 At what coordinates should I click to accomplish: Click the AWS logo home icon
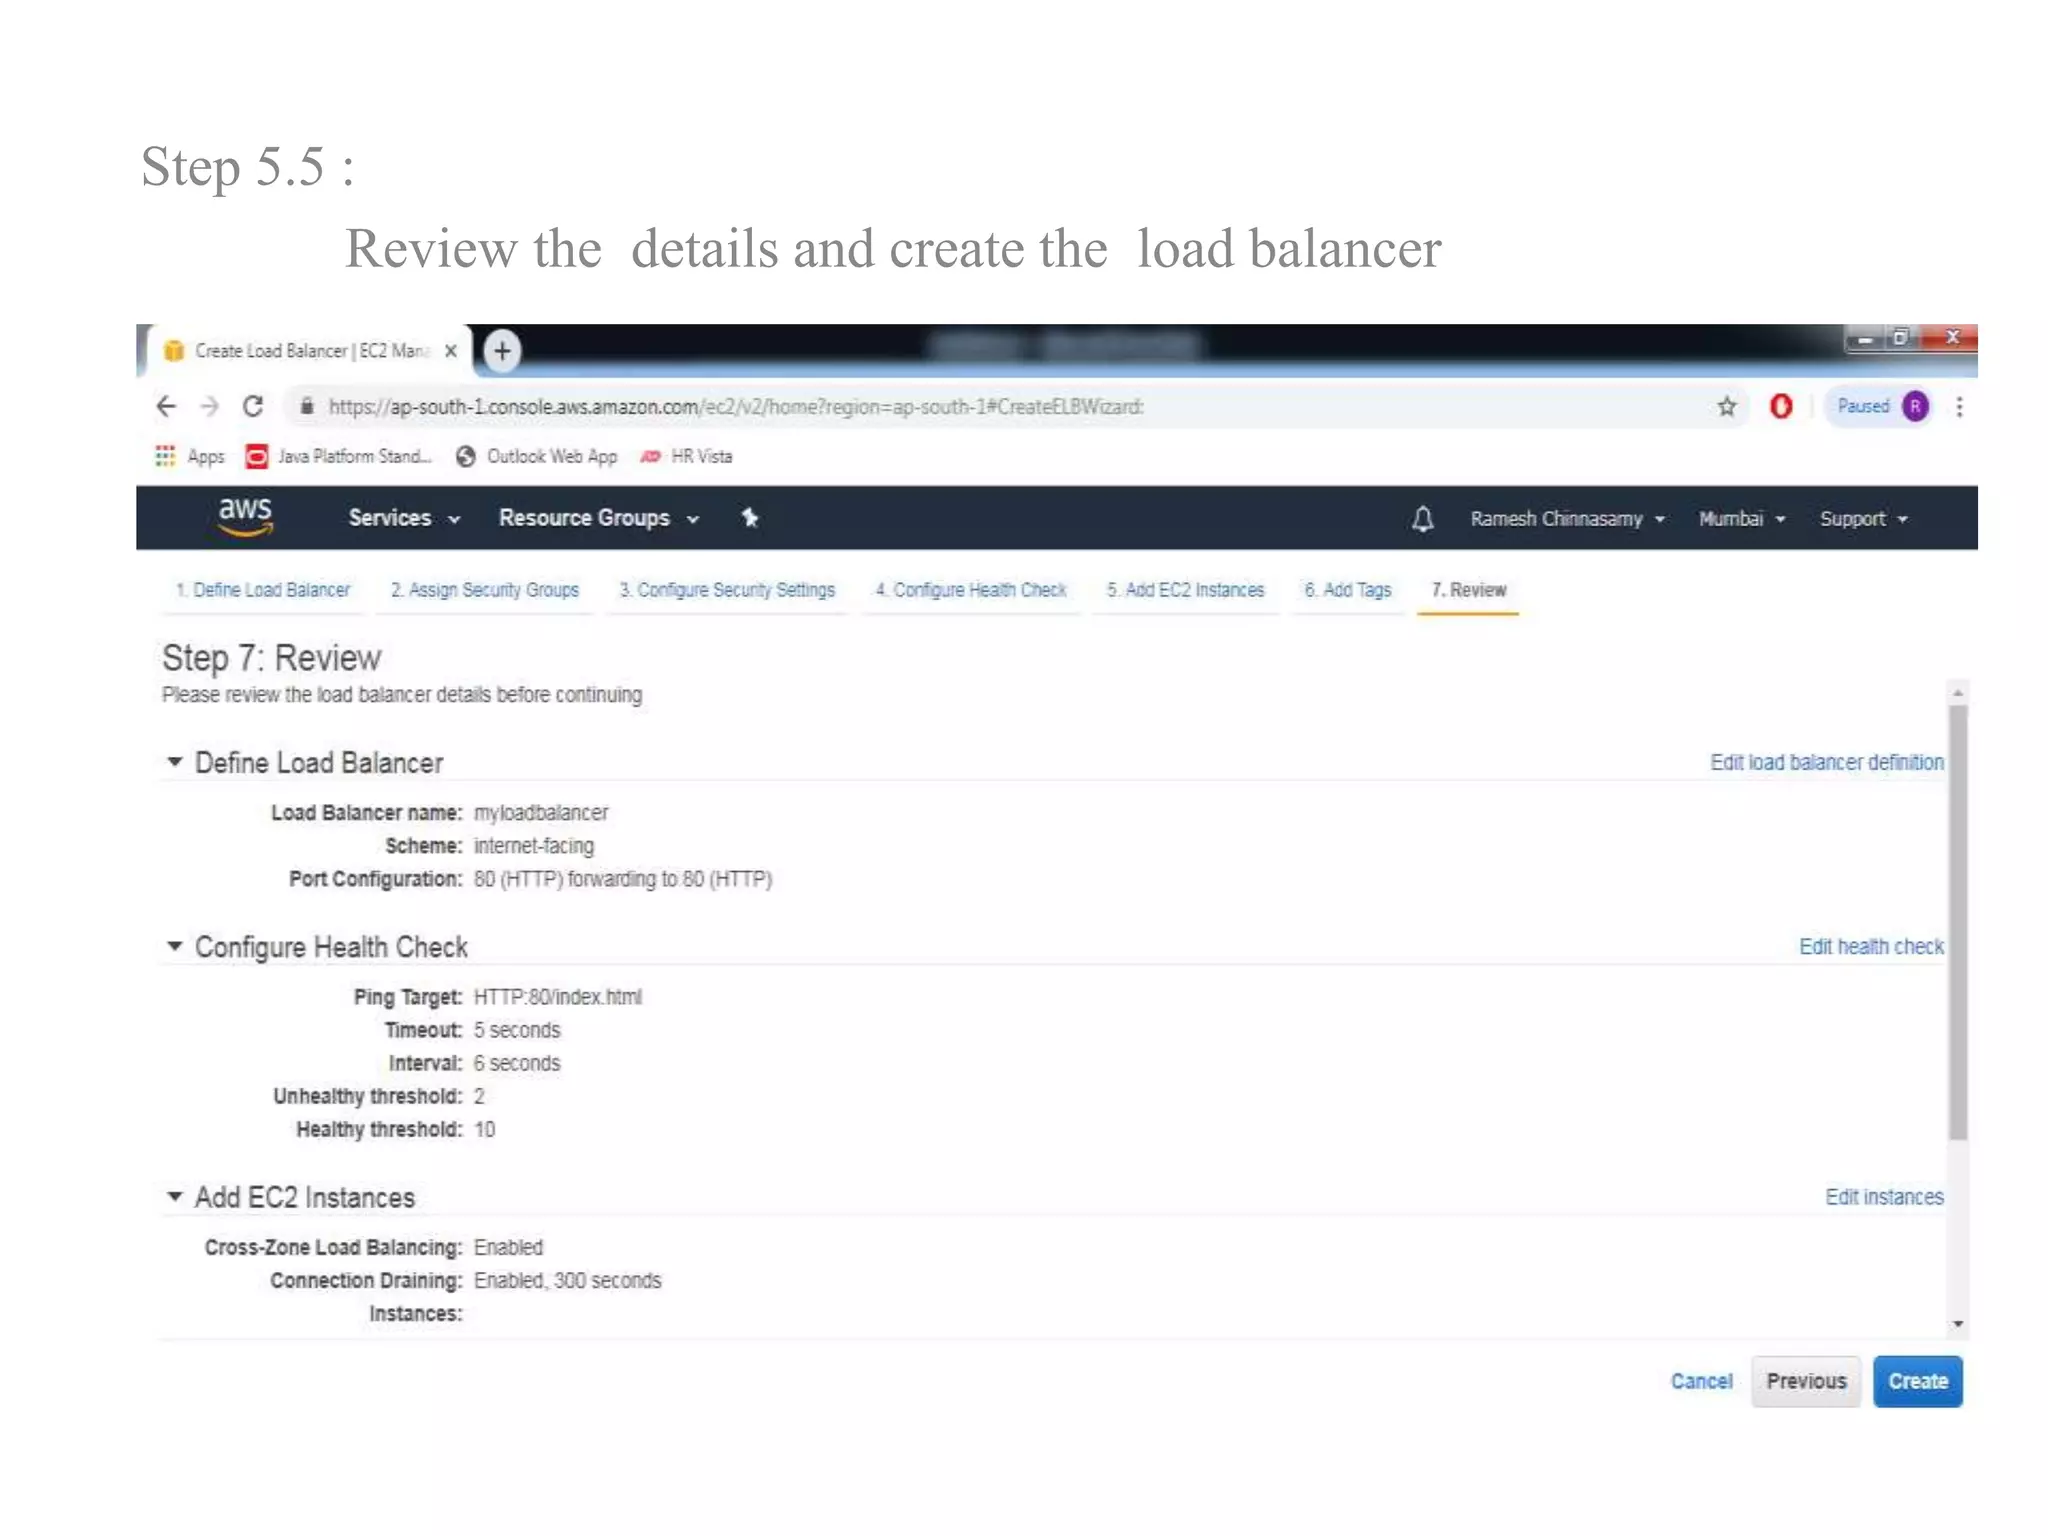(x=245, y=516)
